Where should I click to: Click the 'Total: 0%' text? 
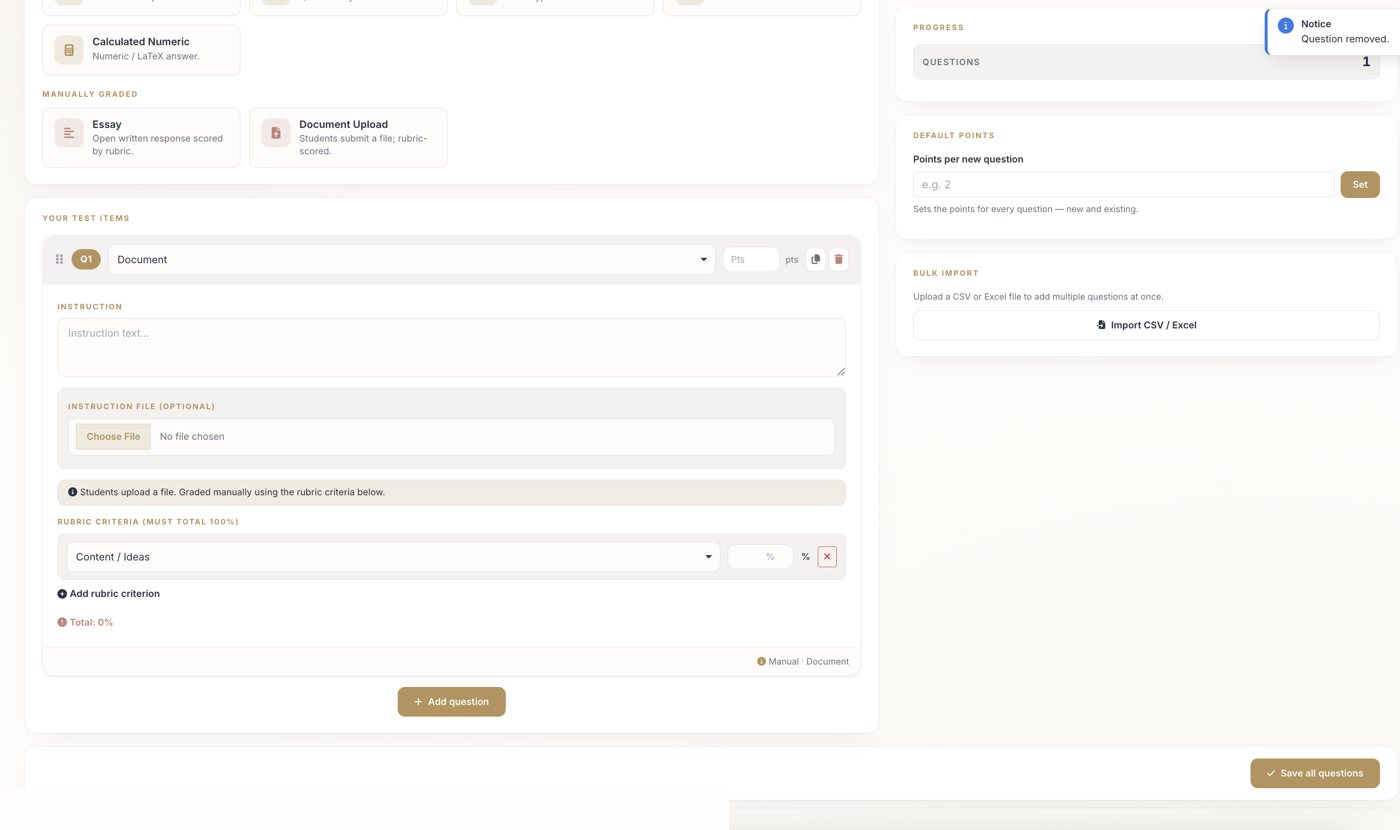point(91,622)
